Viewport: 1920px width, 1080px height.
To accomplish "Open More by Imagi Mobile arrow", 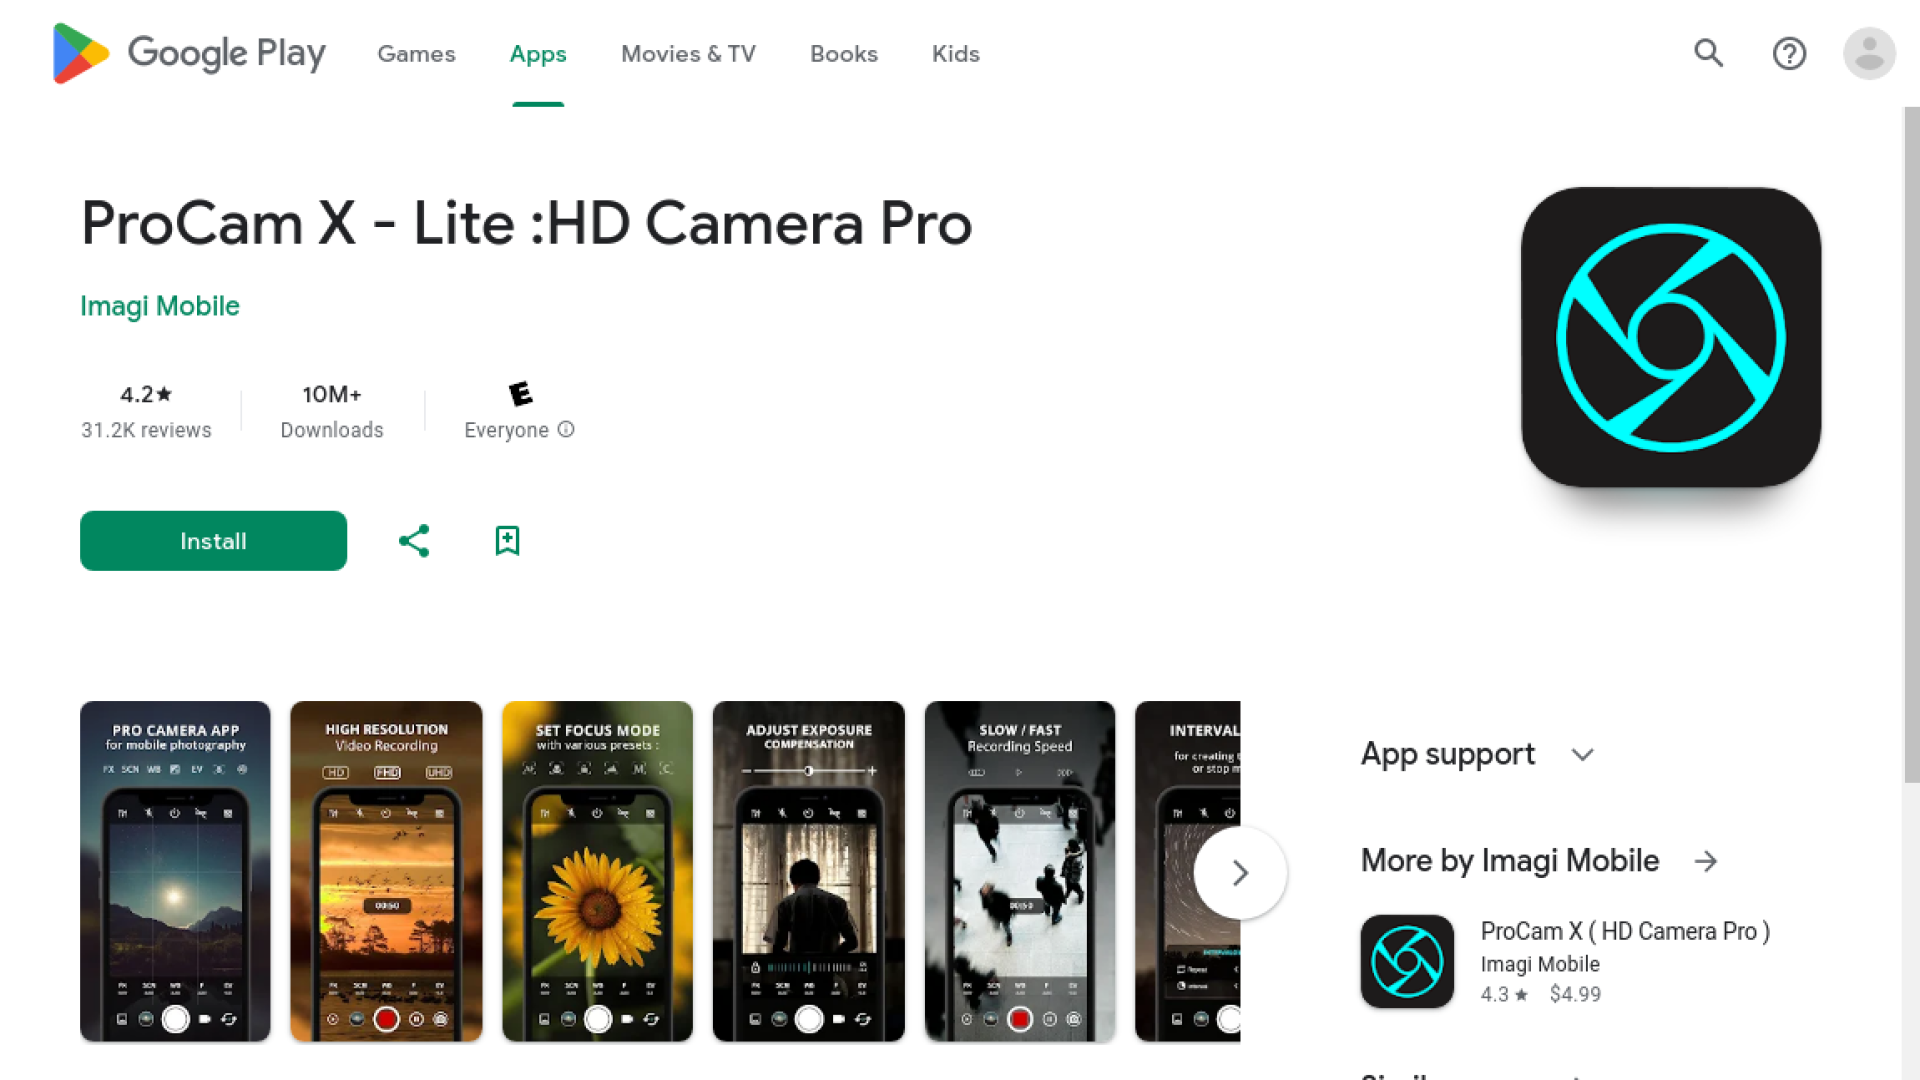I will (x=1706, y=861).
